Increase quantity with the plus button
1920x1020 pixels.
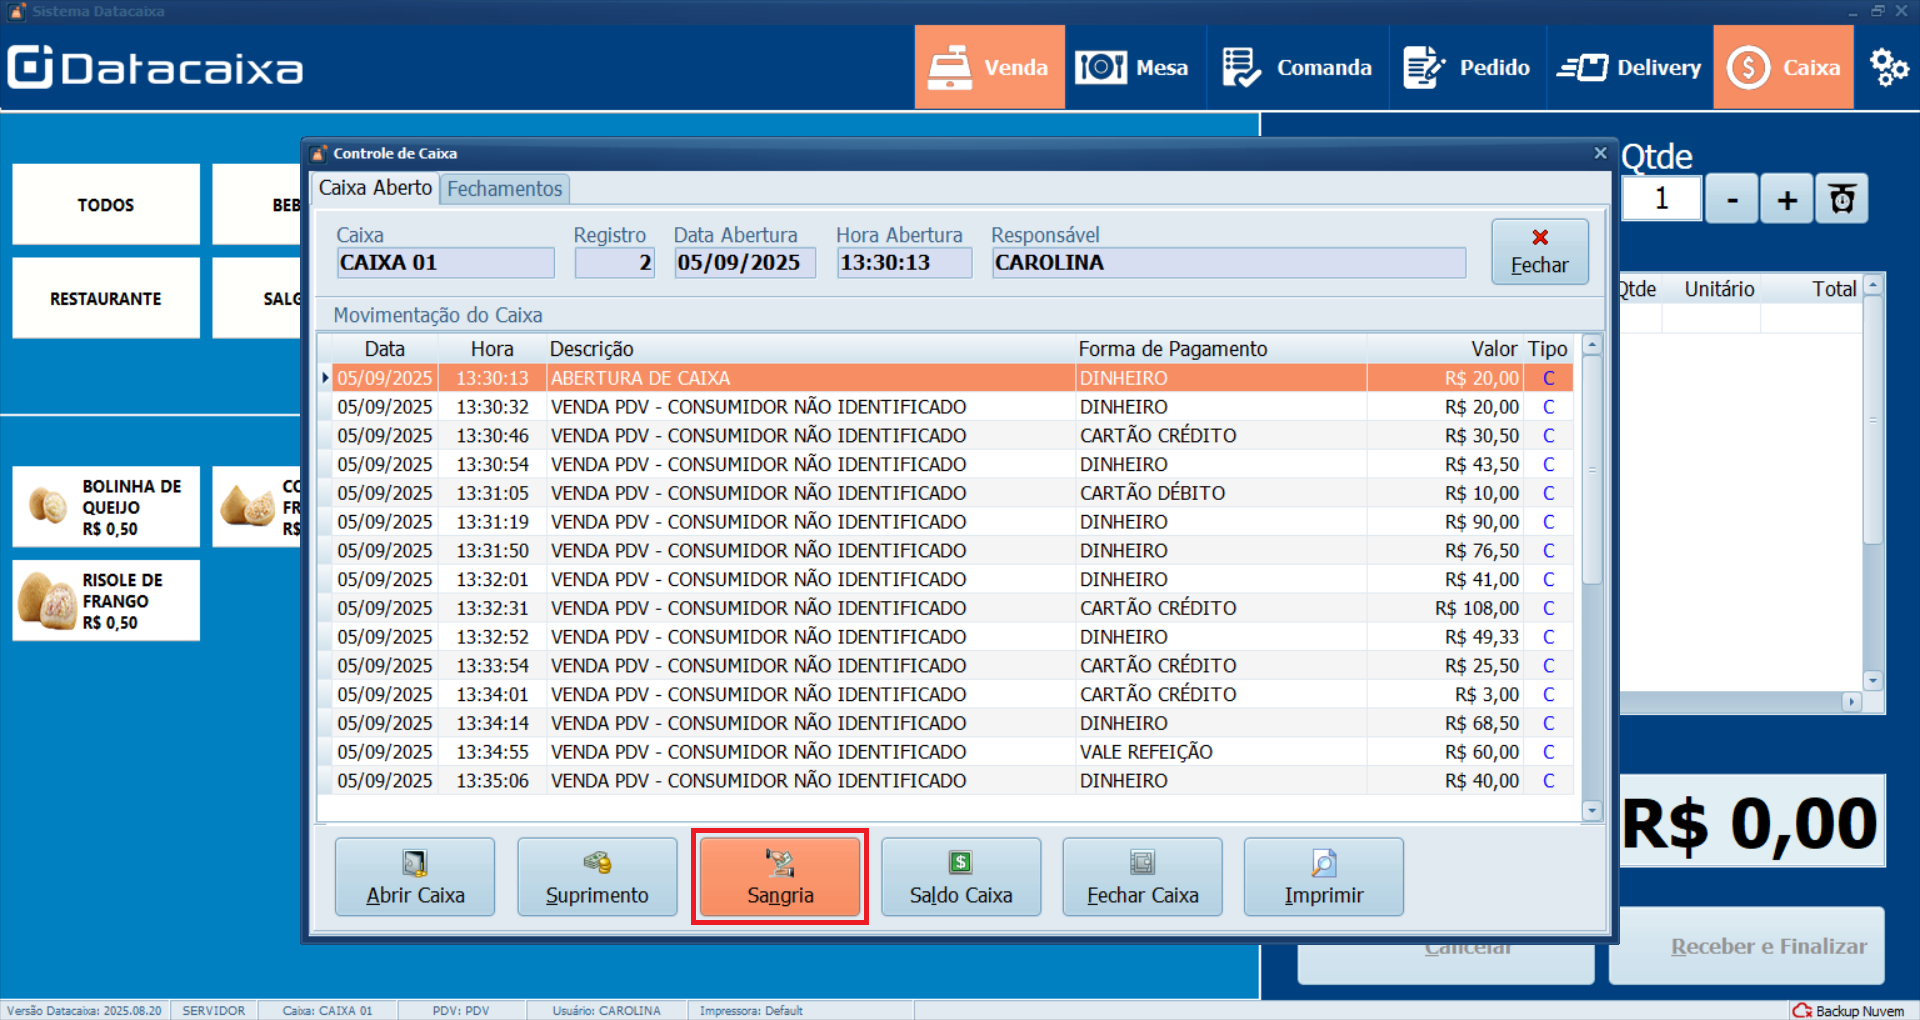1786,199
